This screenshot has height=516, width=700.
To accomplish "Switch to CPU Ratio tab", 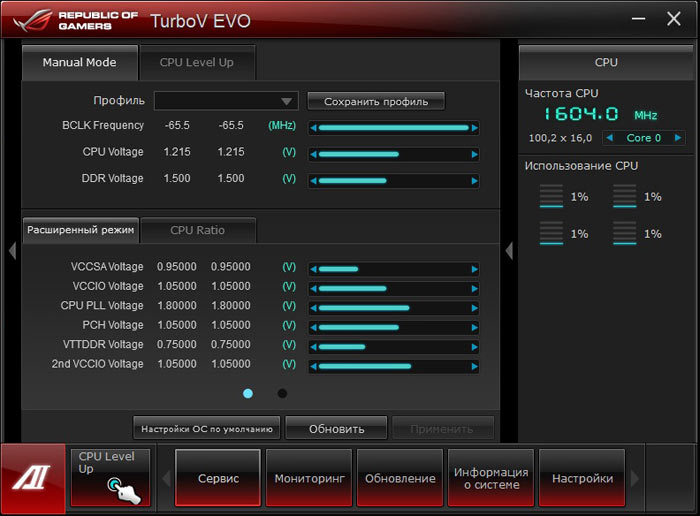I will 198,230.
